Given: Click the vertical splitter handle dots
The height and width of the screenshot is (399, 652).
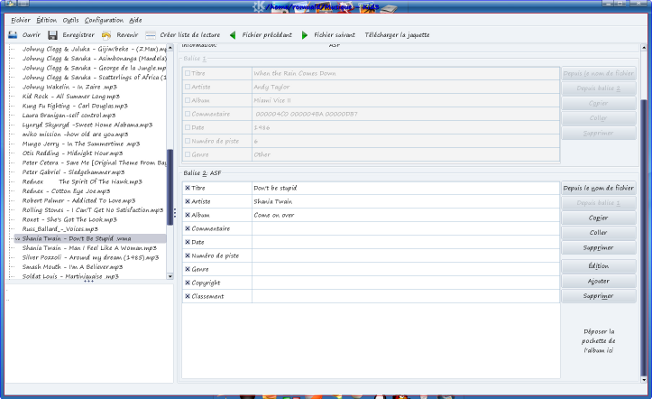Looking at the screenshot, I should [x=175, y=213].
